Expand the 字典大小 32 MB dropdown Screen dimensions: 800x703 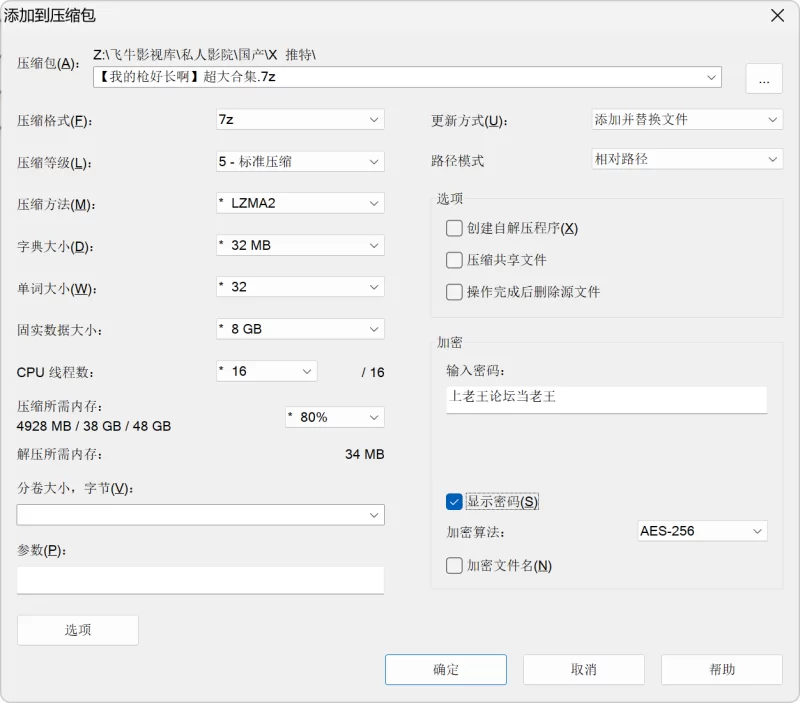[x=300, y=245]
